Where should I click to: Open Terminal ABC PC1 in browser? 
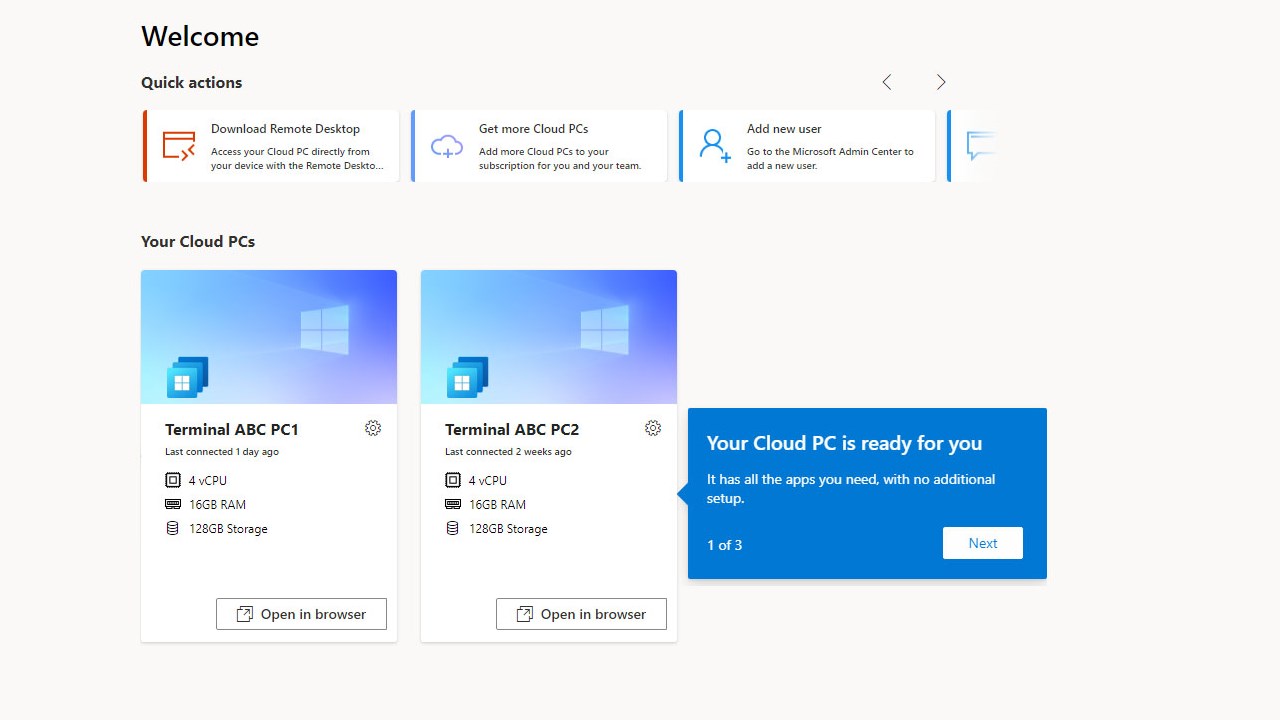[x=301, y=614]
